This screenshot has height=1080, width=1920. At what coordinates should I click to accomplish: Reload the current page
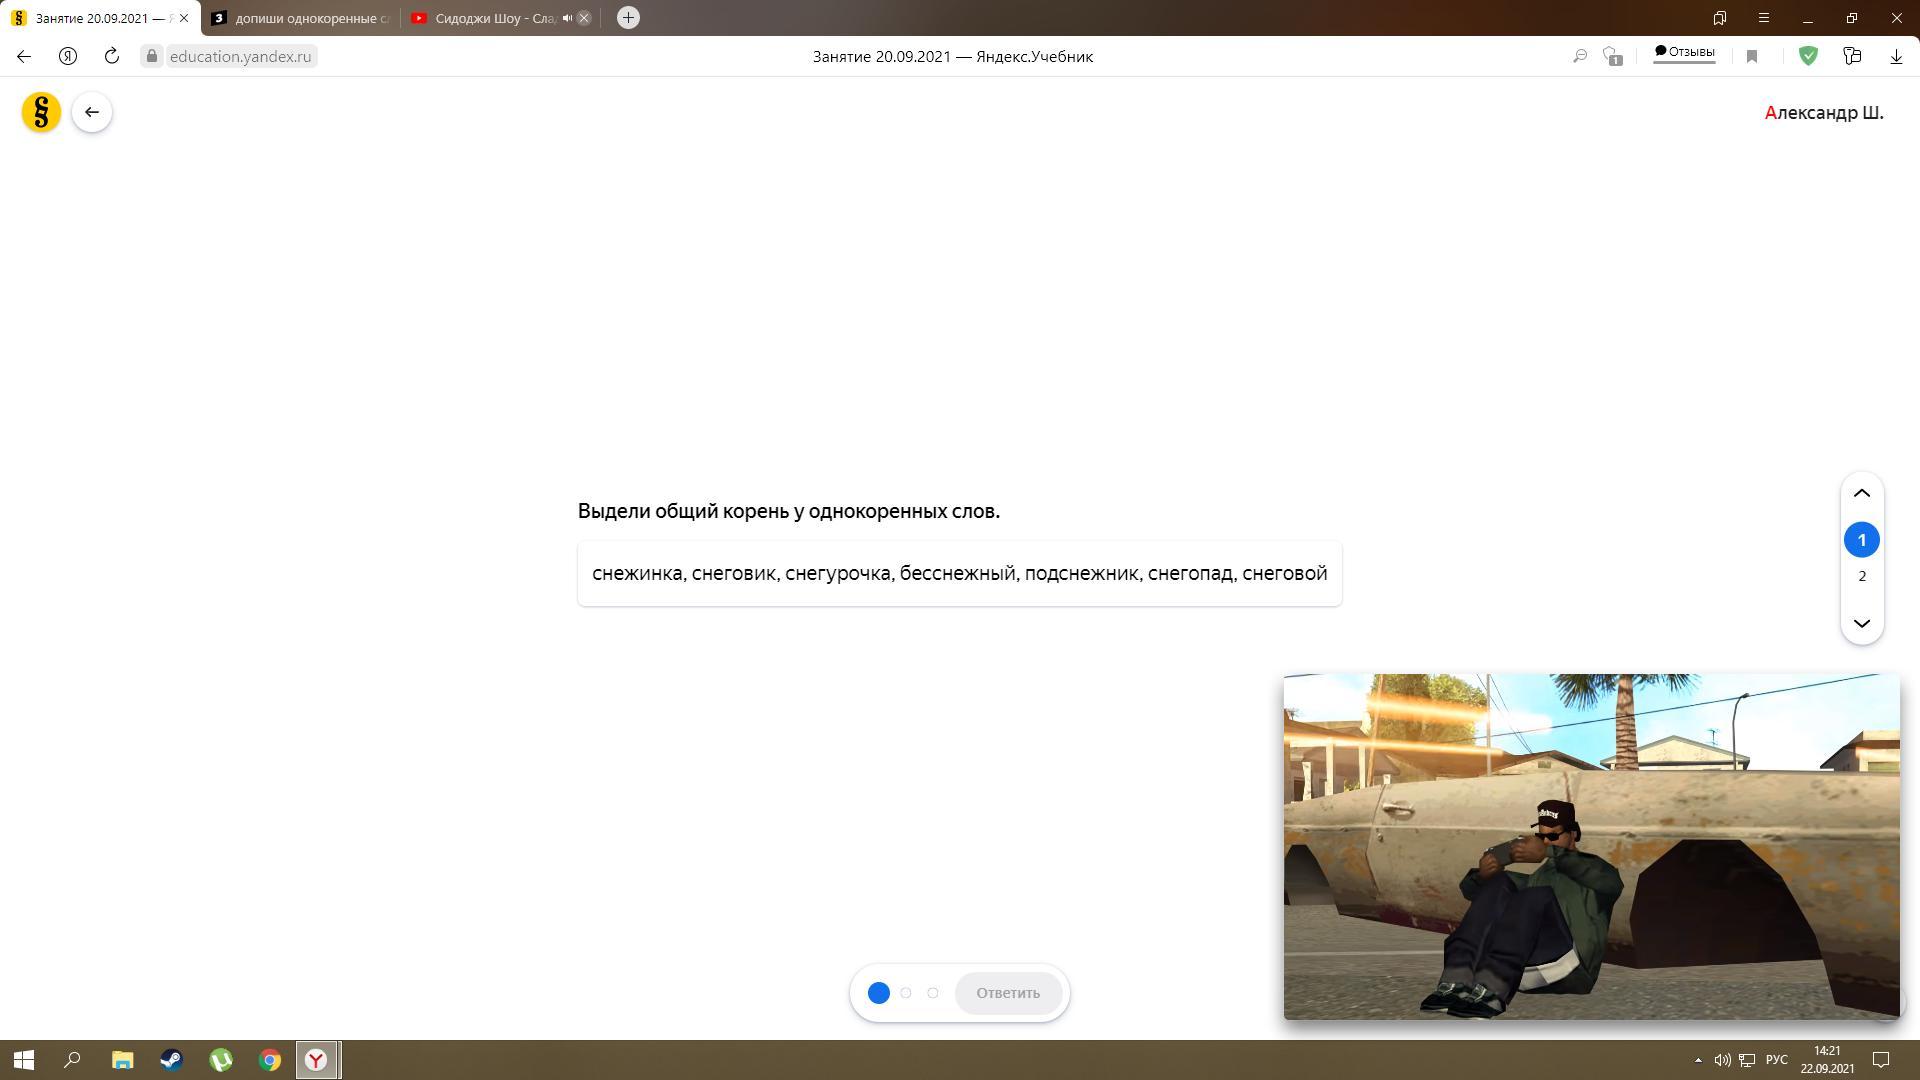coord(112,56)
